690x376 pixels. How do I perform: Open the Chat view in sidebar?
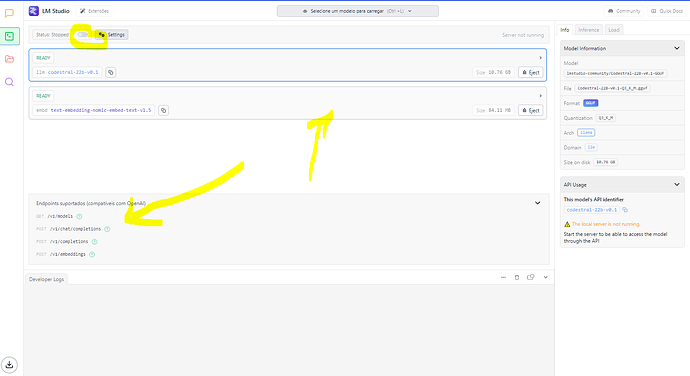click(x=9, y=13)
